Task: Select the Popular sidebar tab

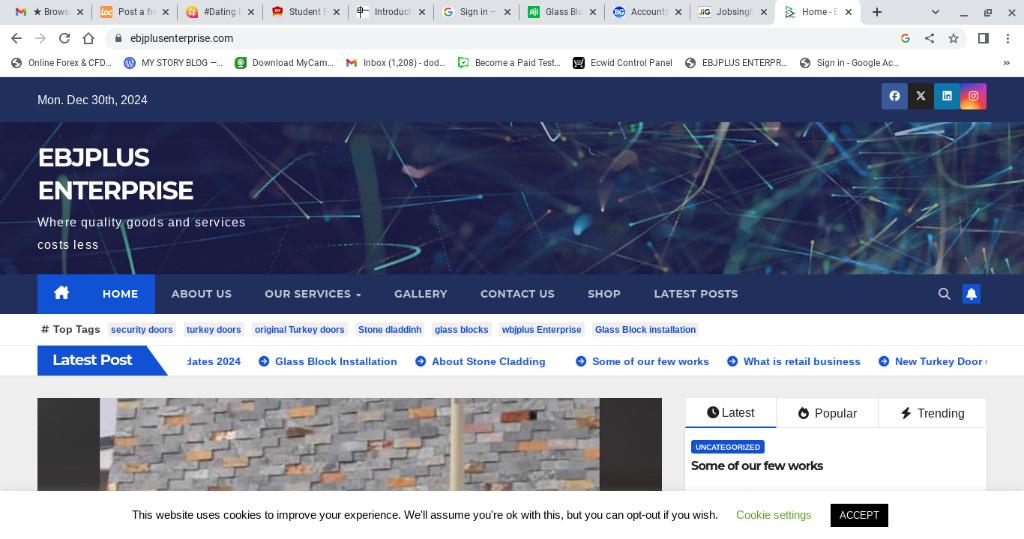Action: (827, 413)
